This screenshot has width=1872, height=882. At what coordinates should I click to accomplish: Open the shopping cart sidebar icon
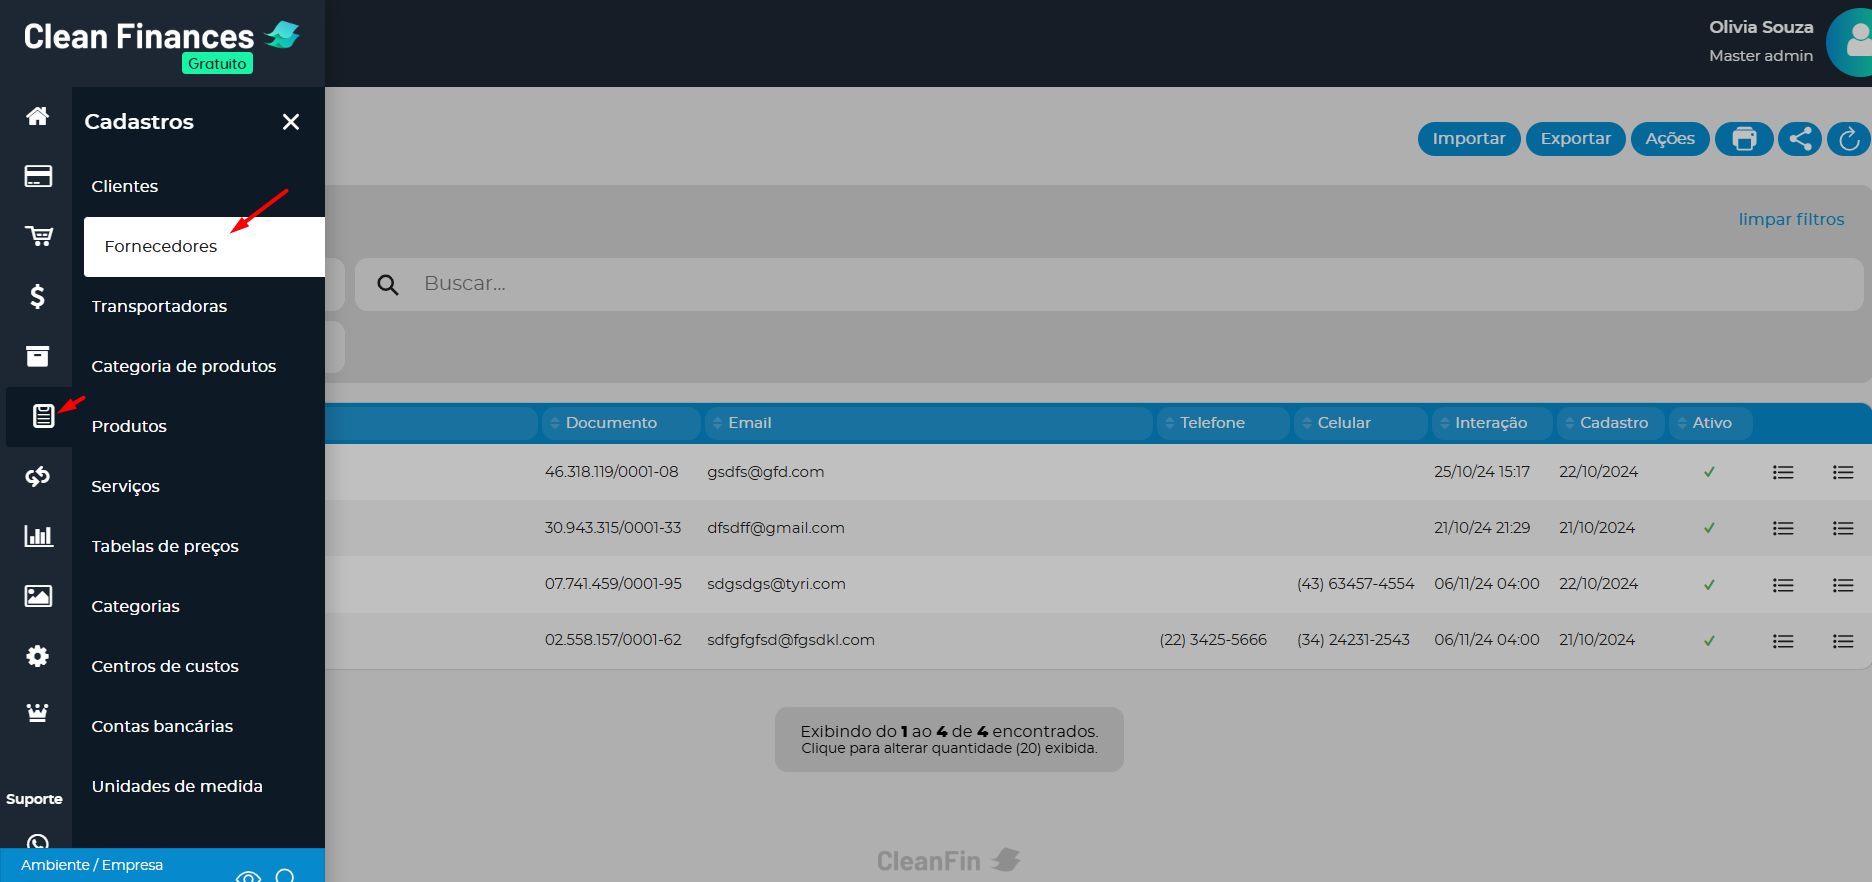(x=38, y=236)
